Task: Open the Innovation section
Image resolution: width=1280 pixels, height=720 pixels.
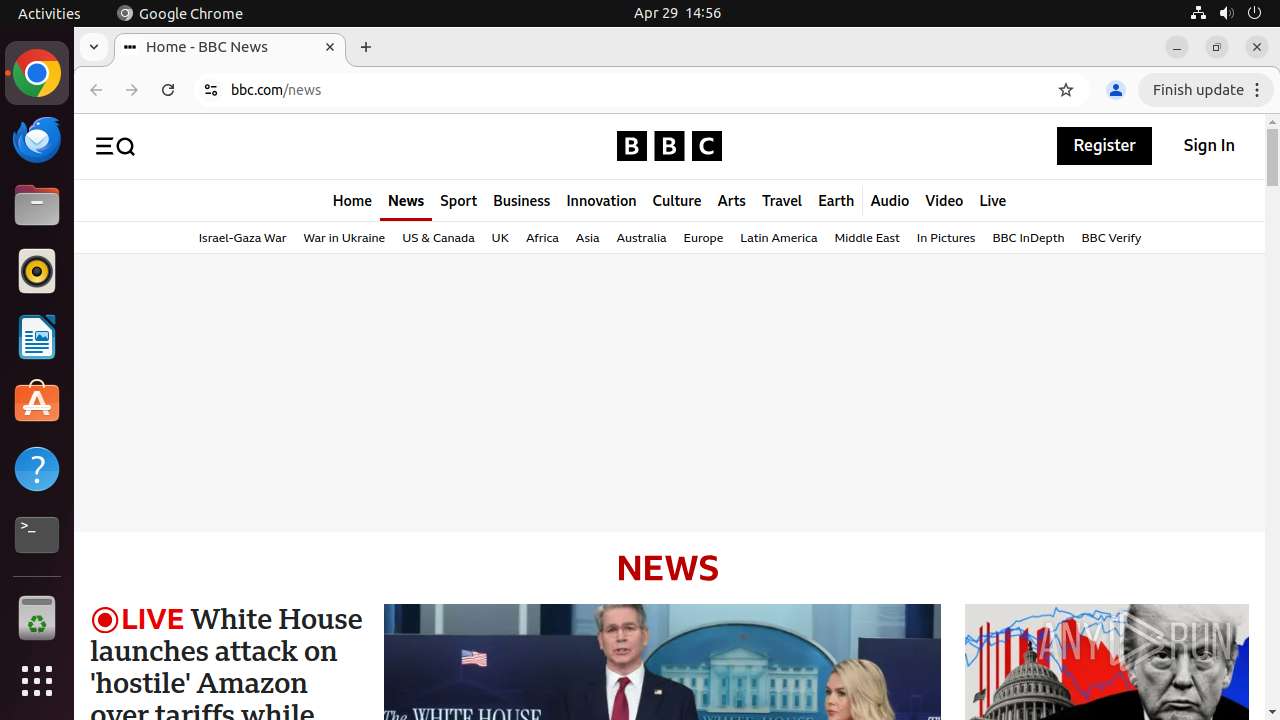Action: [x=601, y=201]
